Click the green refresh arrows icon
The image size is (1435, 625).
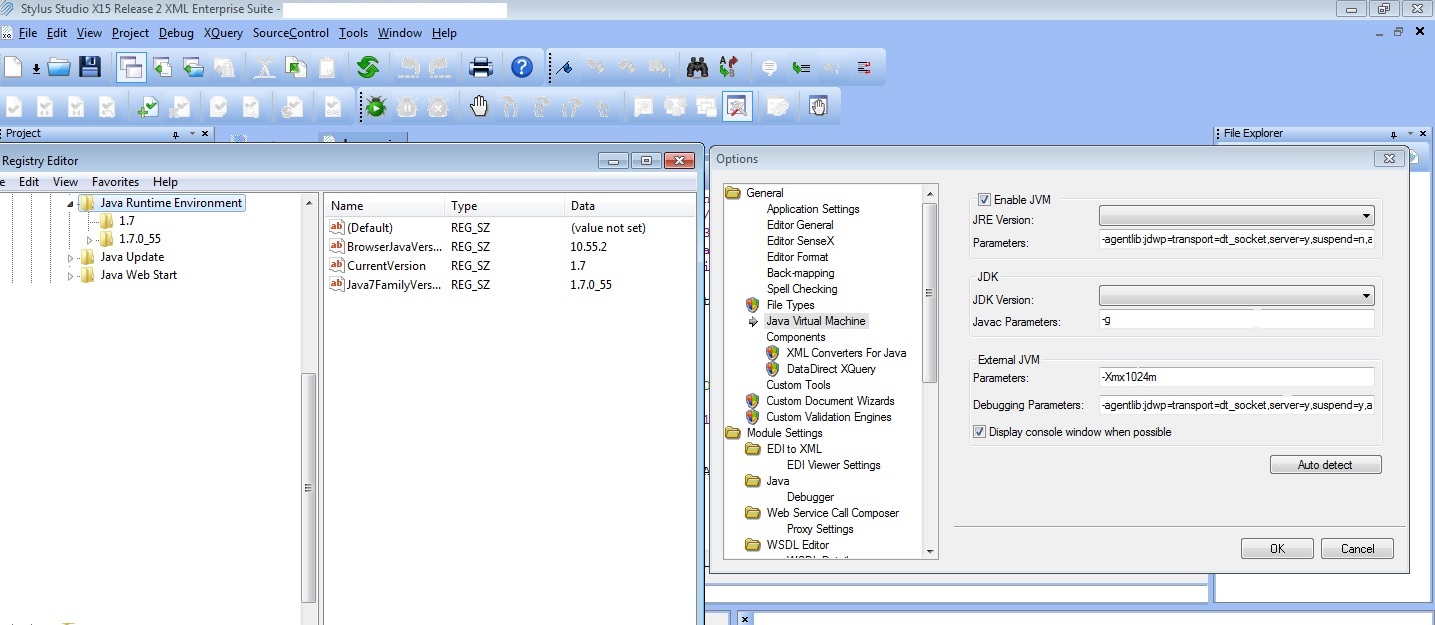(x=368, y=68)
